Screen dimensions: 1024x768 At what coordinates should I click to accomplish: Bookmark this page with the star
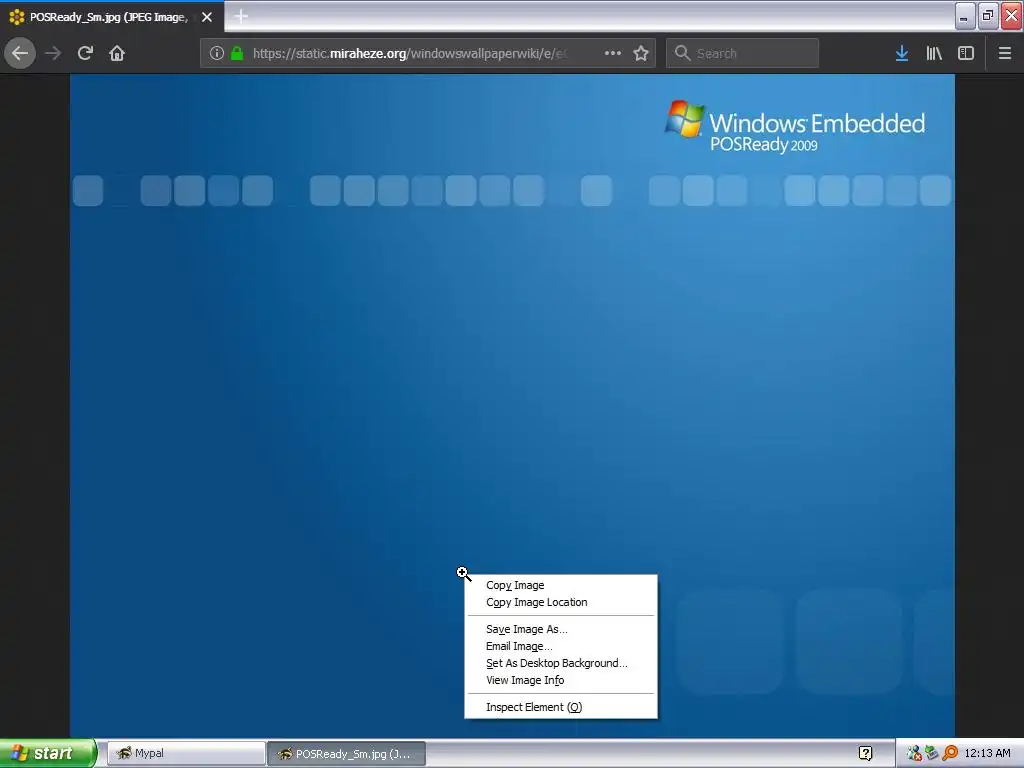641,54
